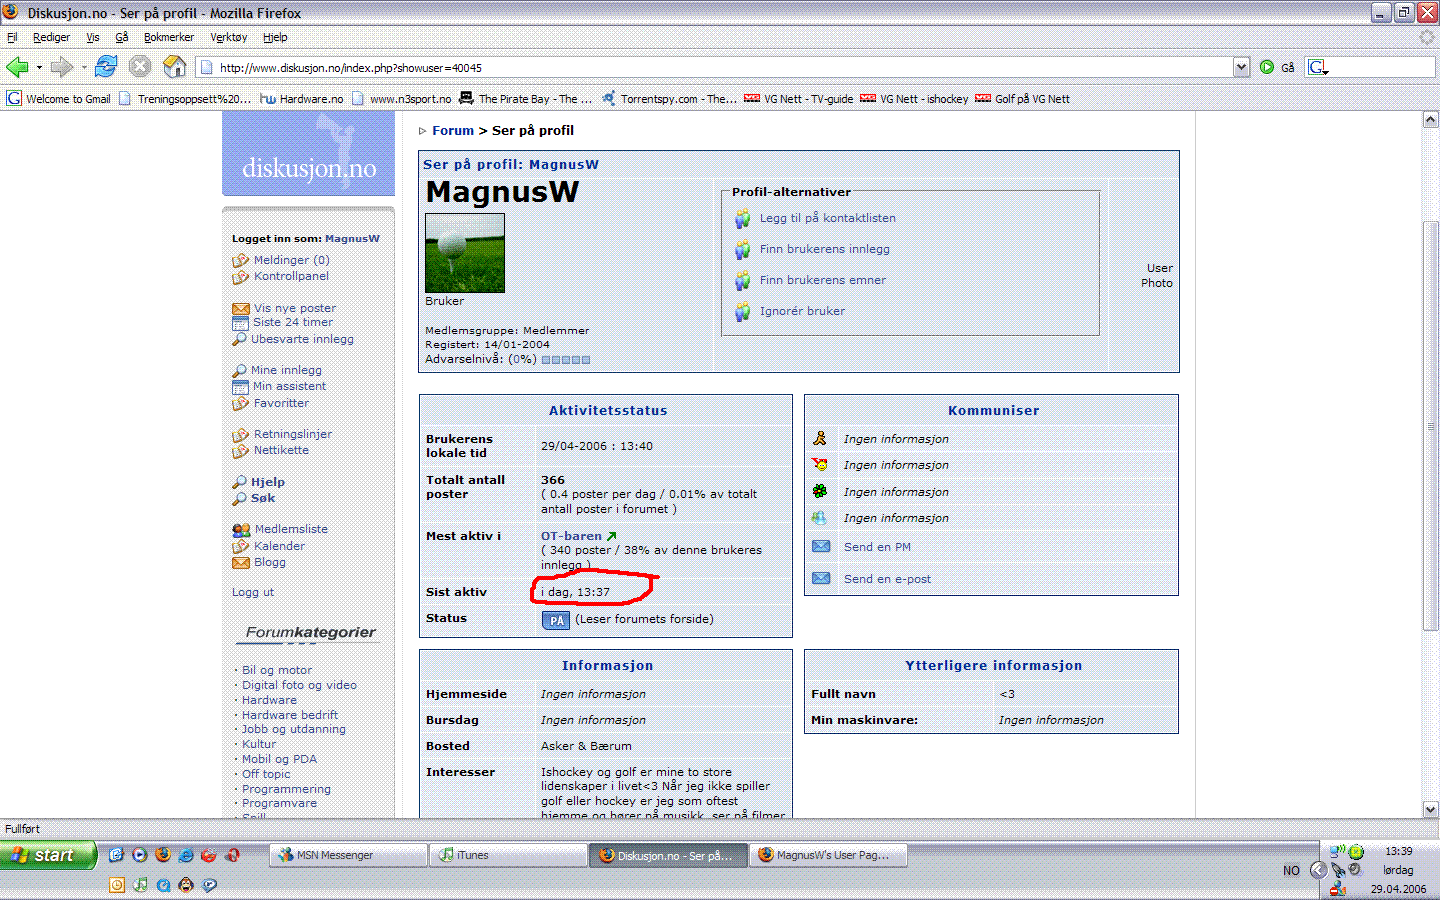Click the Forum breadcrumb link
The width and height of the screenshot is (1440, 900).
[453, 130]
